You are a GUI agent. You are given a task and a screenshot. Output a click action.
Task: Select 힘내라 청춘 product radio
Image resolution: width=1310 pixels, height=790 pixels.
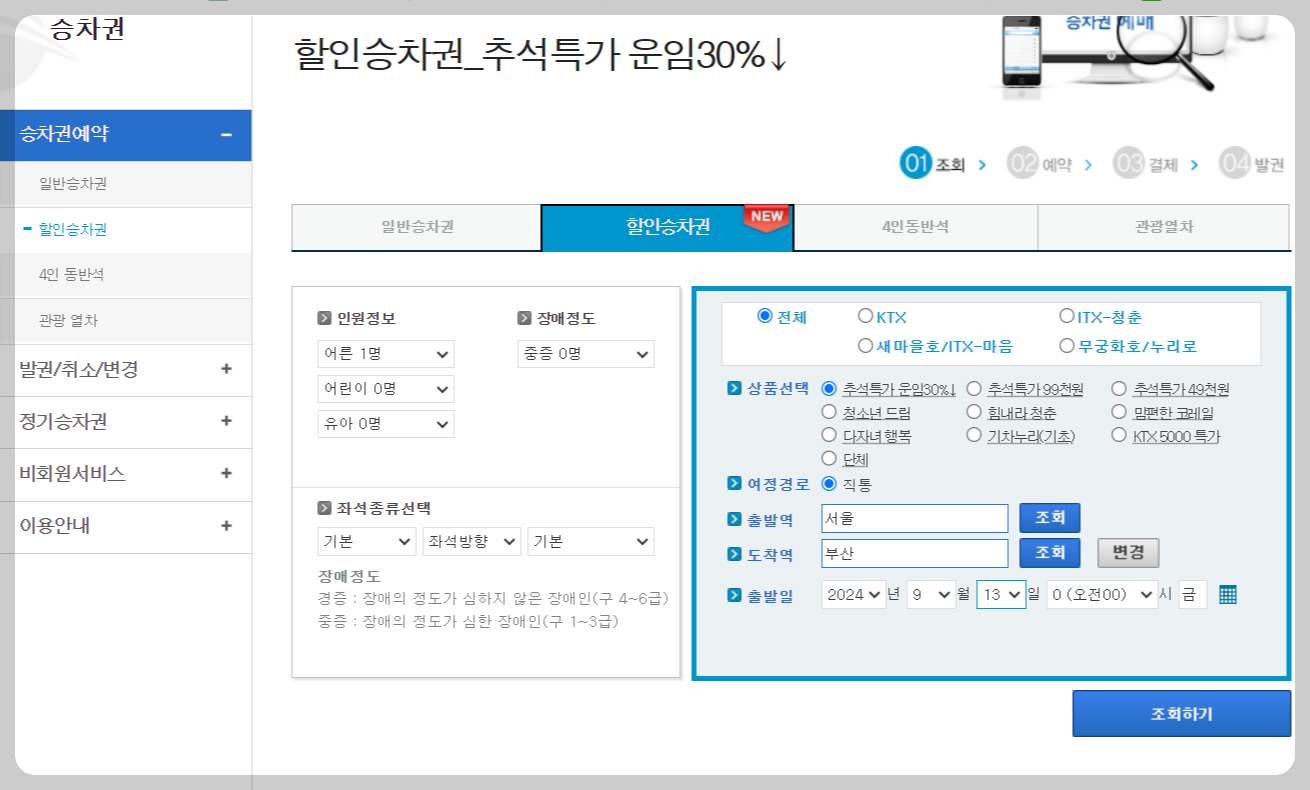tap(973, 412)
